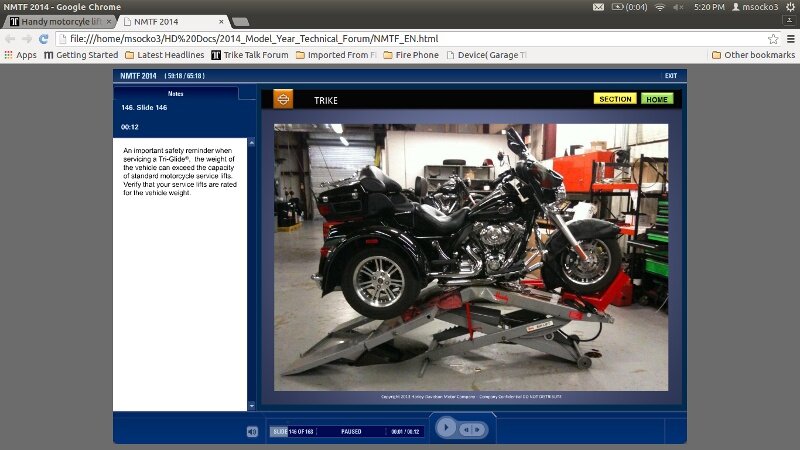Switch to Handy motorcycle lift tab
800x450 pixels.
[60, 21]
